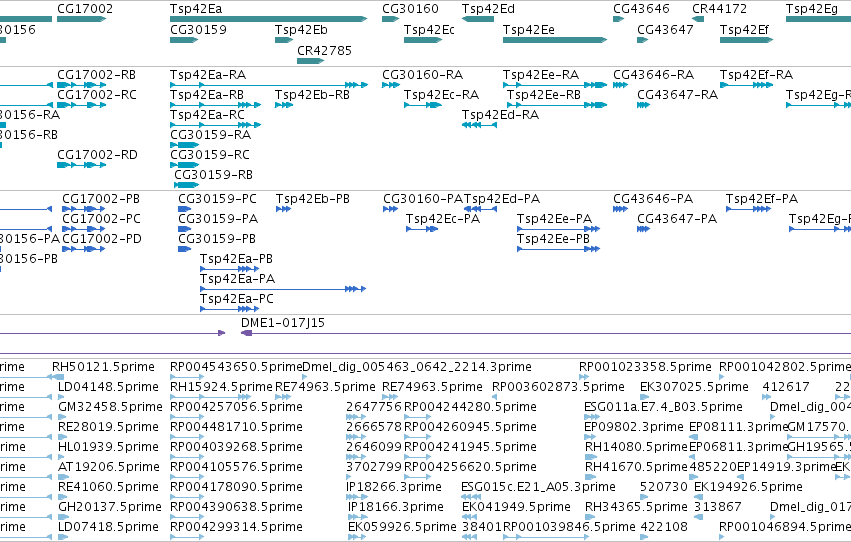Open transcript CG17002-RC

[97, 94]
